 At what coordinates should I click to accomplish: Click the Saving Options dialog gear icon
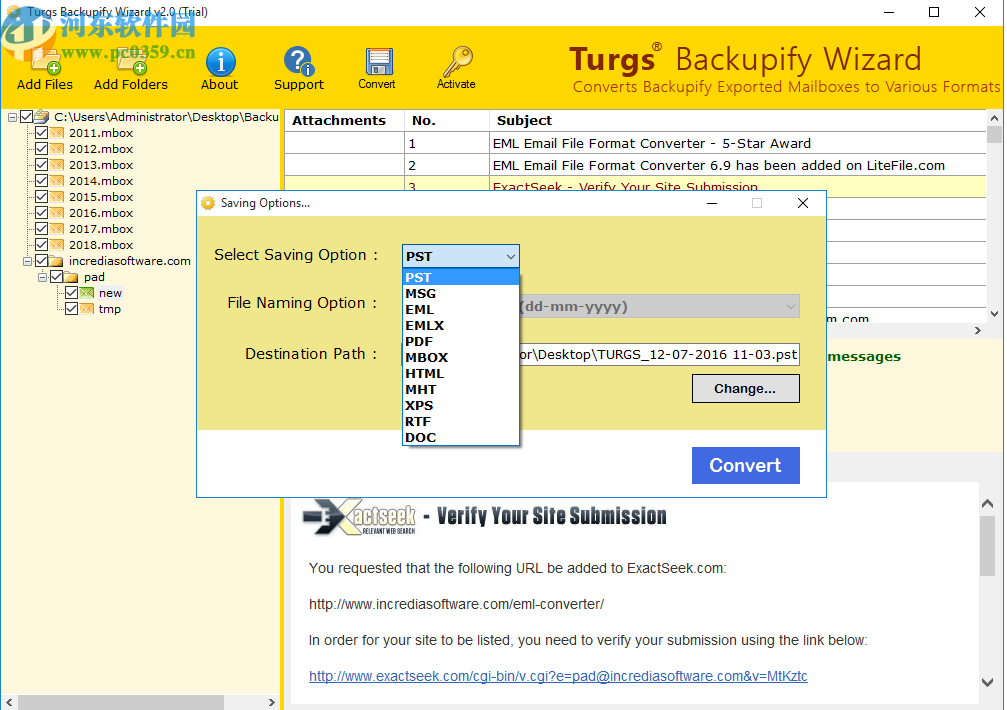[207, 203]
